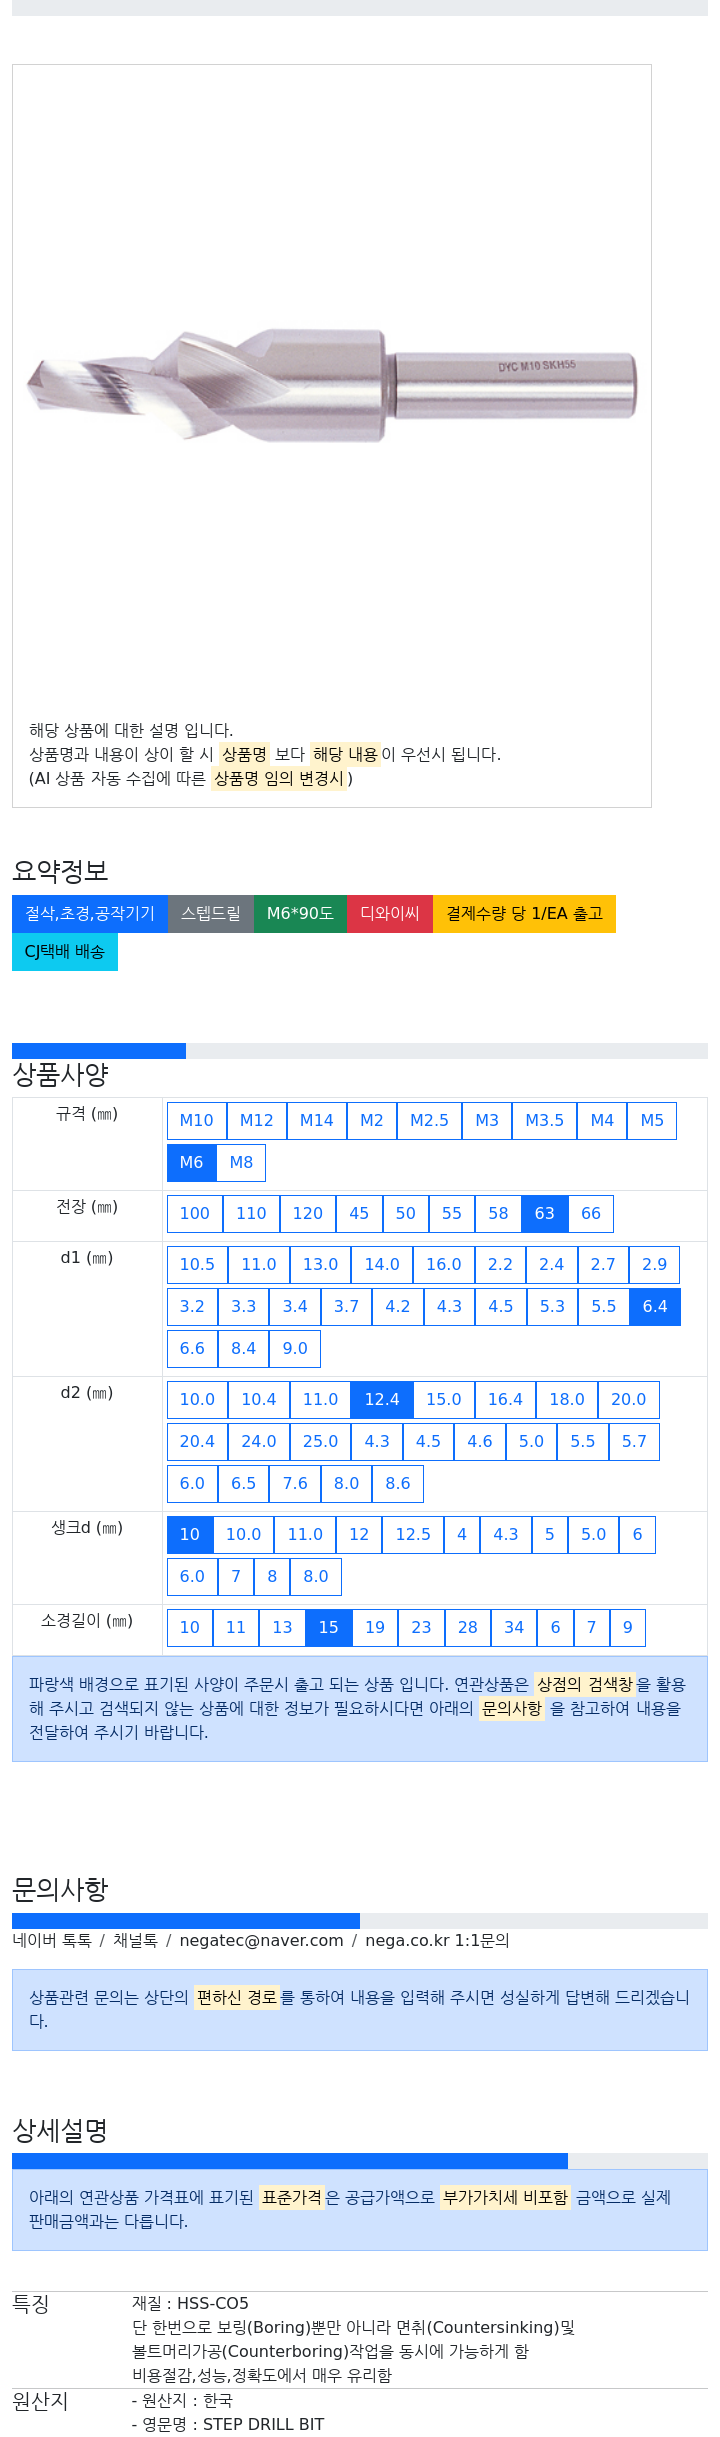Click the negatec@naver.com email link

coord(261,1940)
